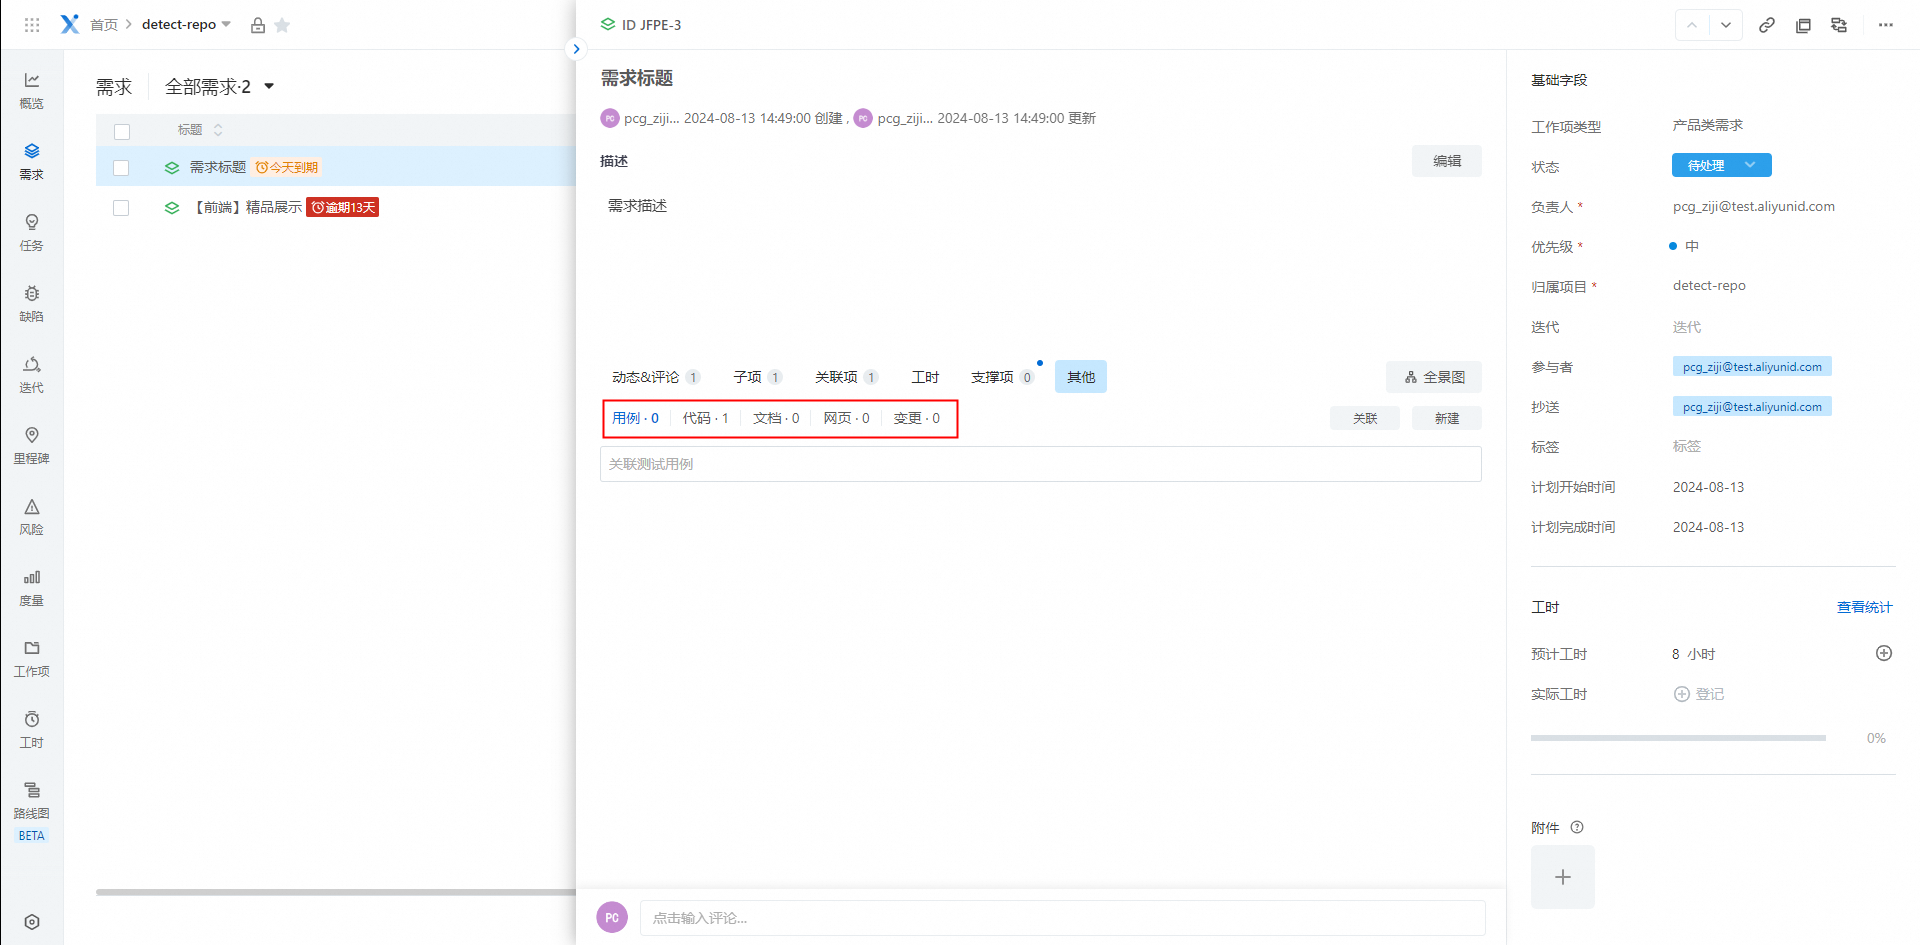The image size is (1920, 945).
Task: Click the attachment help question icon
Action: (1577, 827)
